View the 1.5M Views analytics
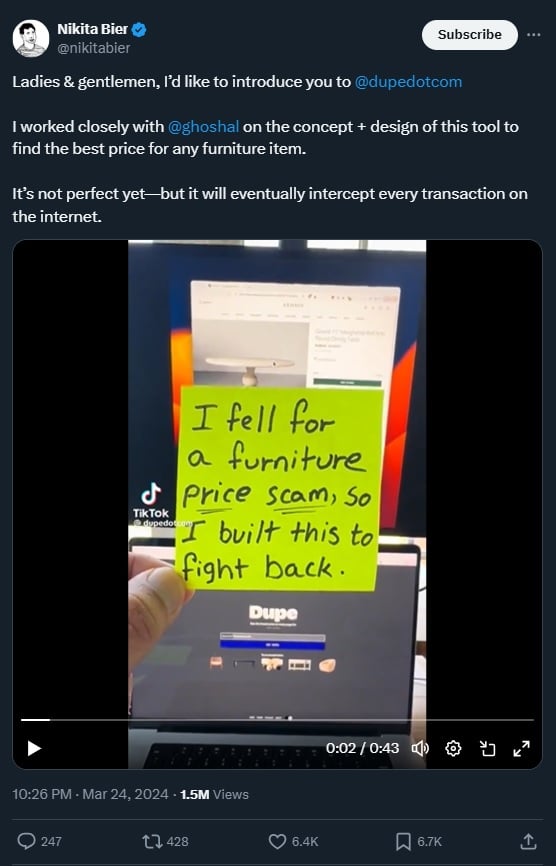The height and width of the screenshot is (866, 556). click(x=214, y=794)
